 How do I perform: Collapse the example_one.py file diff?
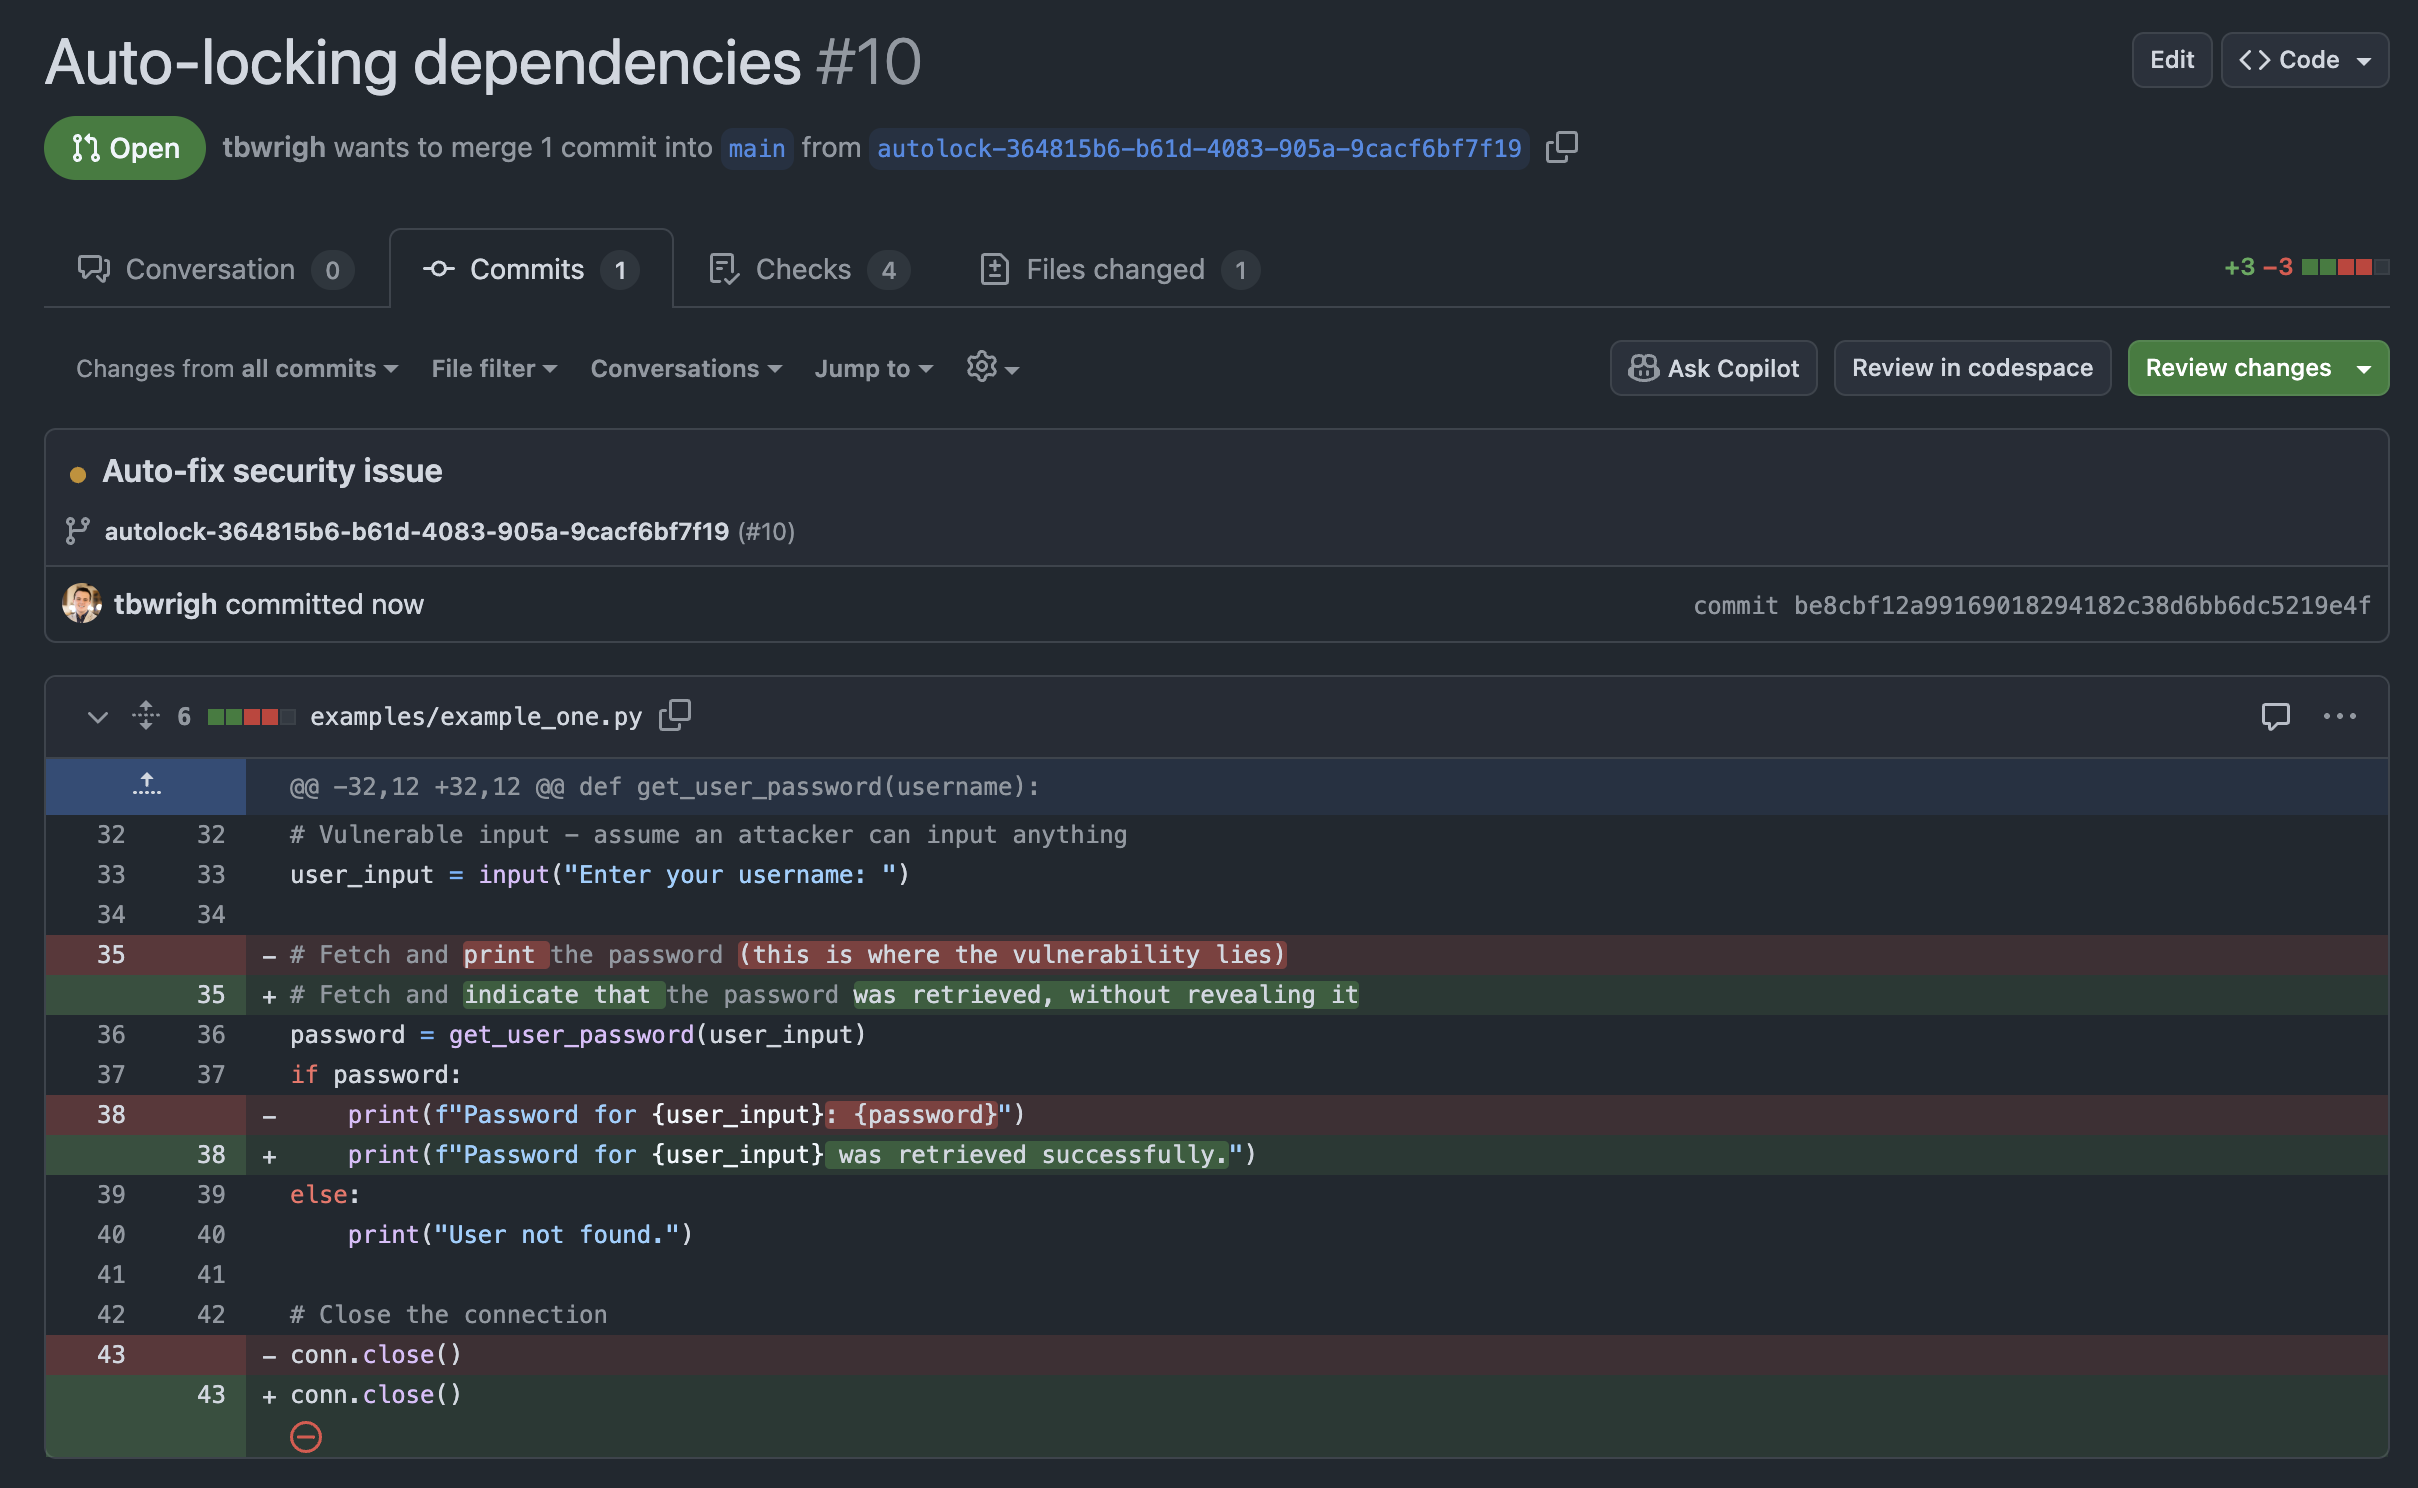(x=97, y=716)
